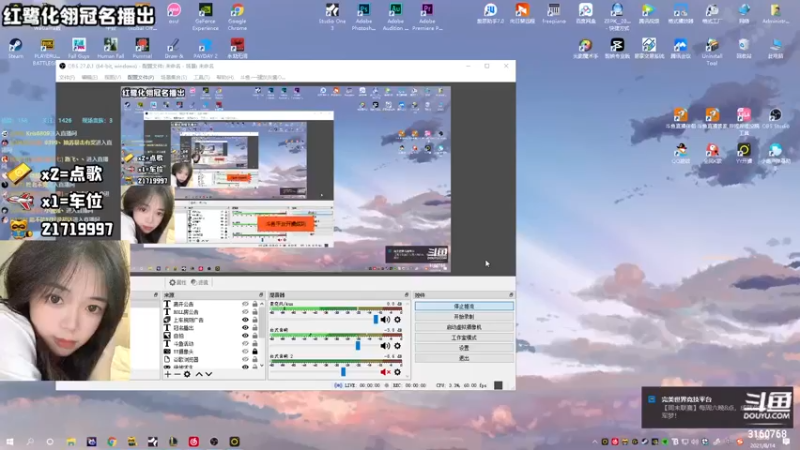Open freepiano desktop shortcut

coord(554,14)
